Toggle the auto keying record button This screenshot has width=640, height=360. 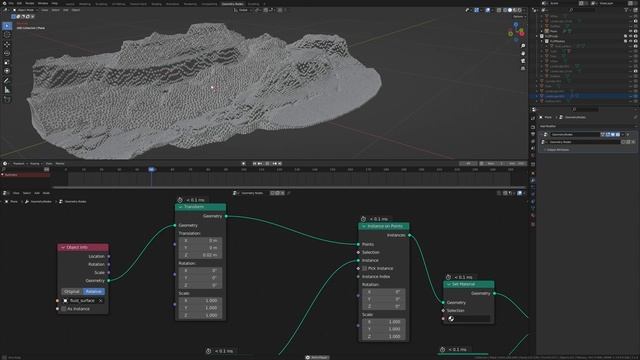point(244,163)
